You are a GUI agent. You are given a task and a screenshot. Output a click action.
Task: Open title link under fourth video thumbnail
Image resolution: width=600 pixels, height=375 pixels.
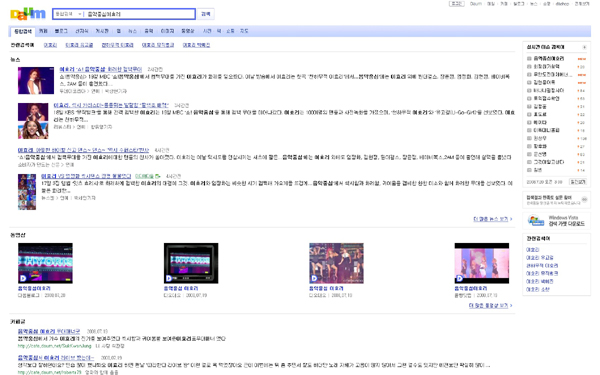(471, 288)
